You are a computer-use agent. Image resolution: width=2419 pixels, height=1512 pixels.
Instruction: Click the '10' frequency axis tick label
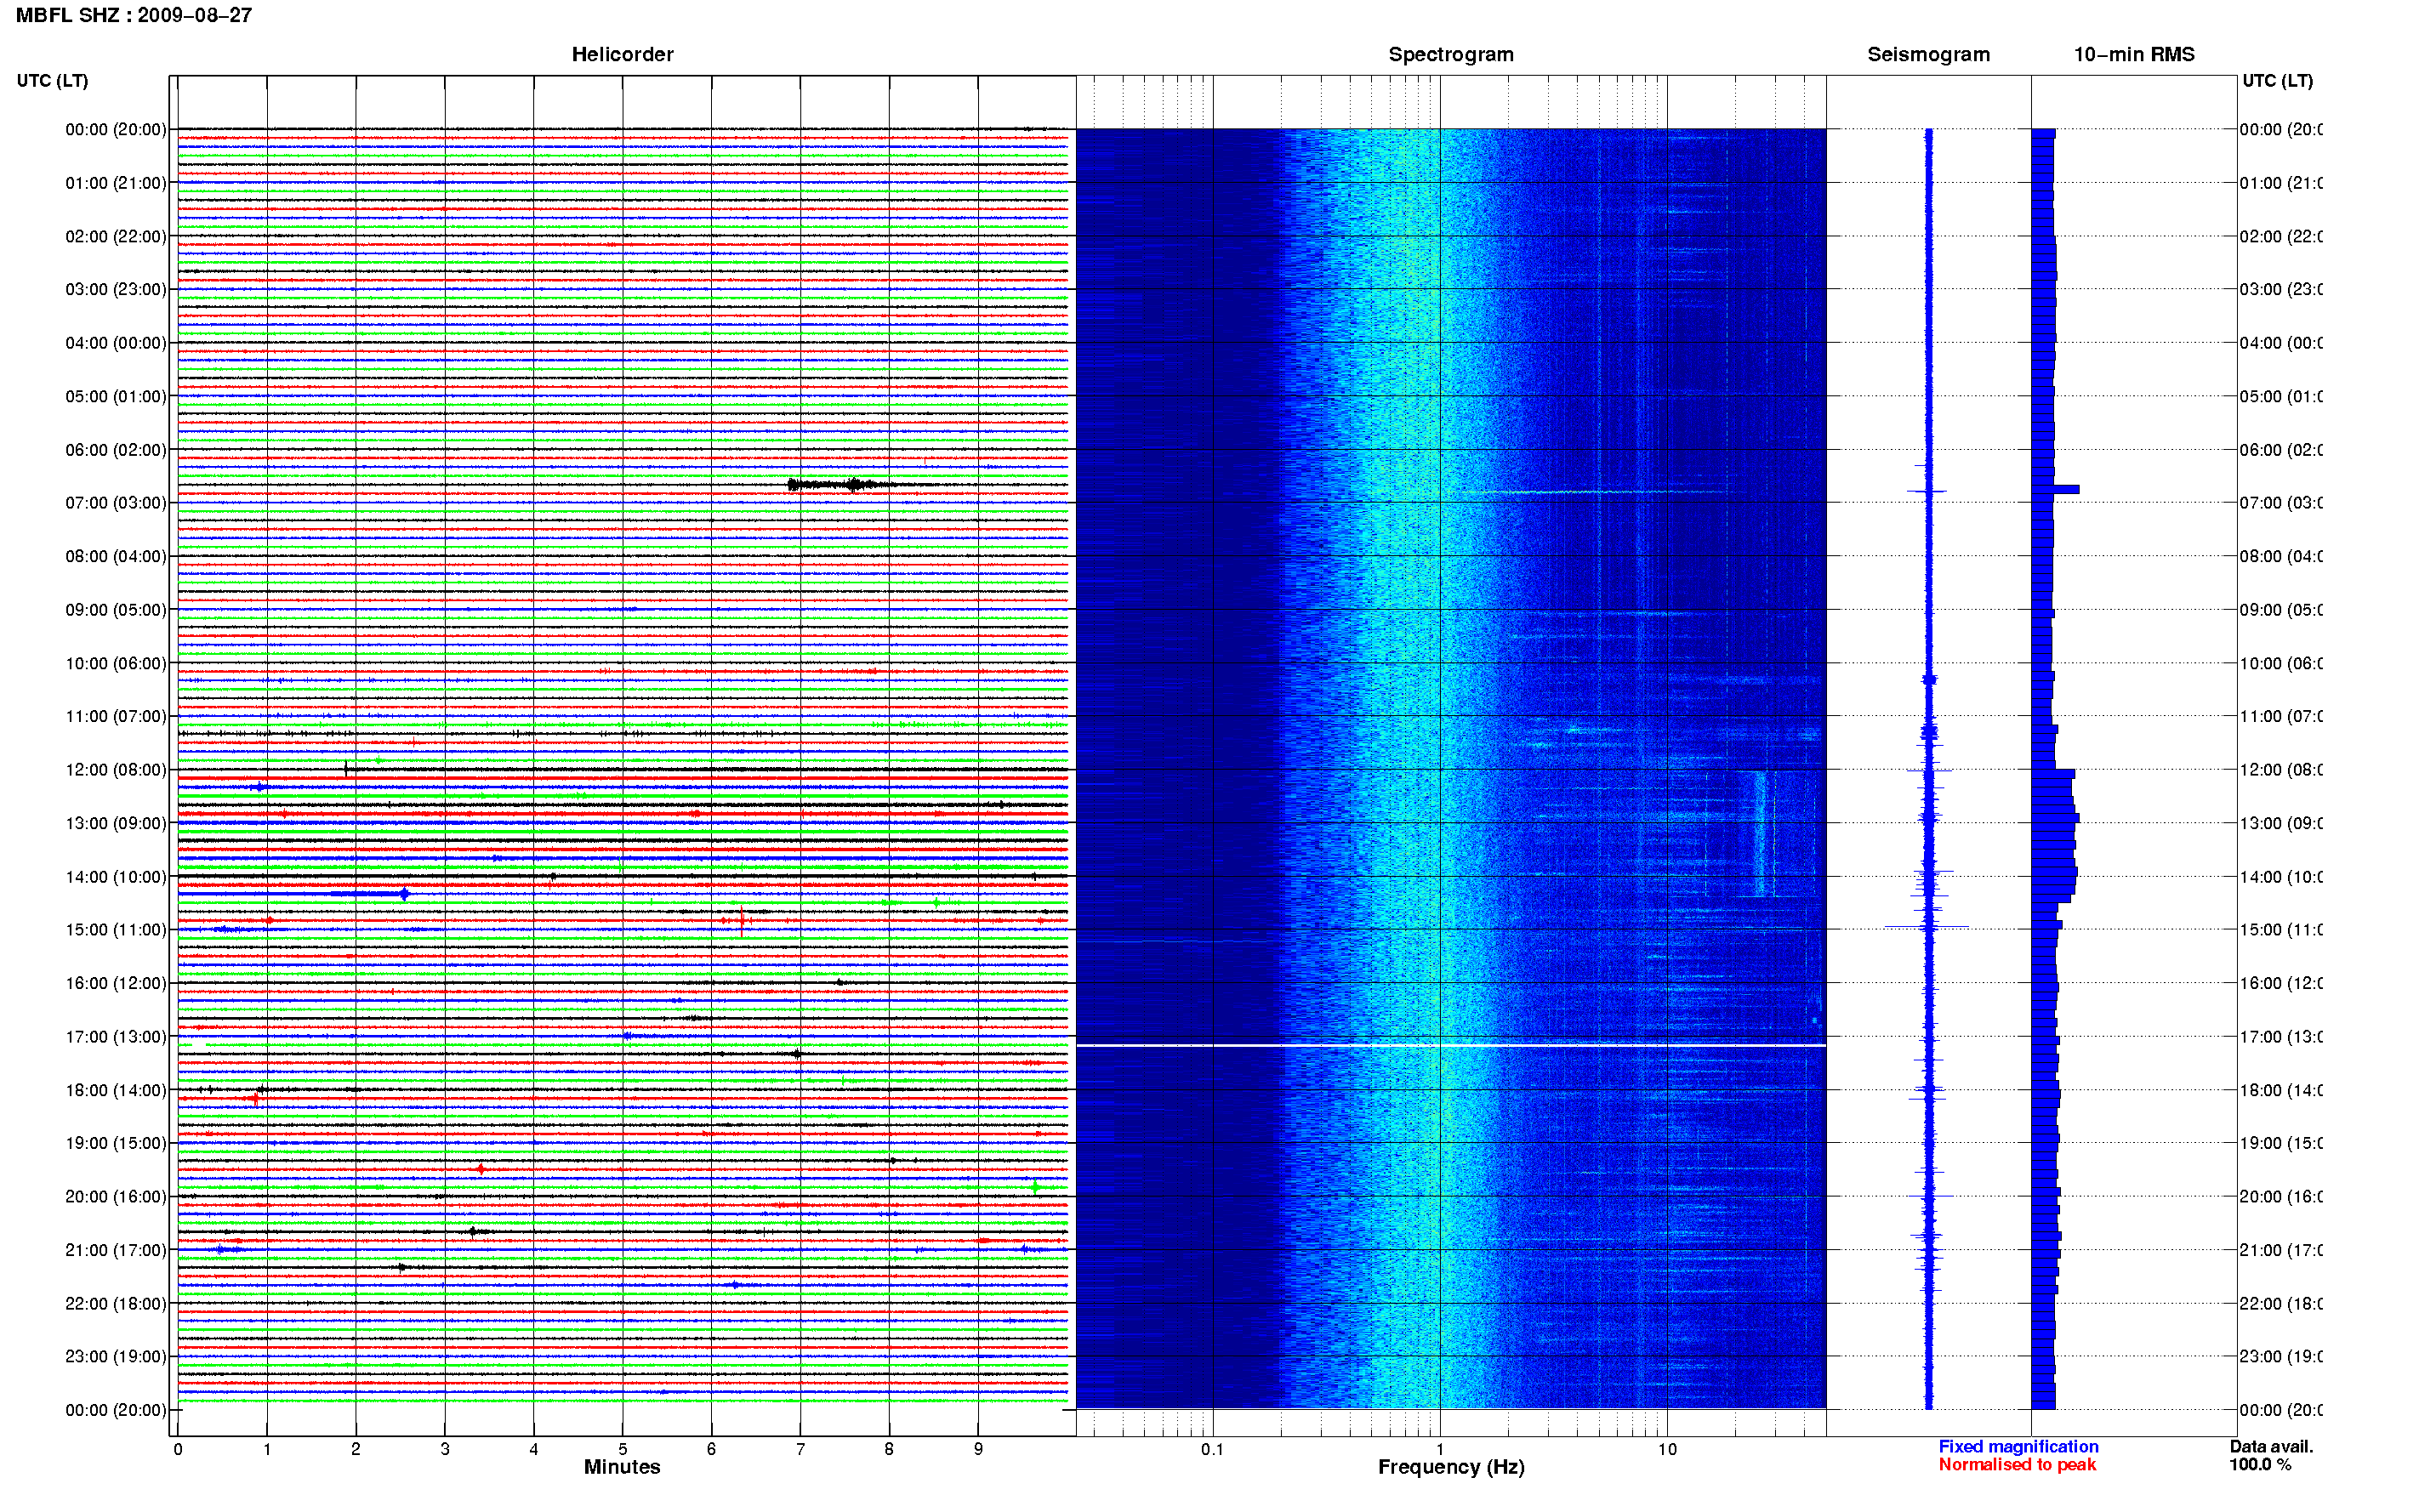pos(1667,1448)
